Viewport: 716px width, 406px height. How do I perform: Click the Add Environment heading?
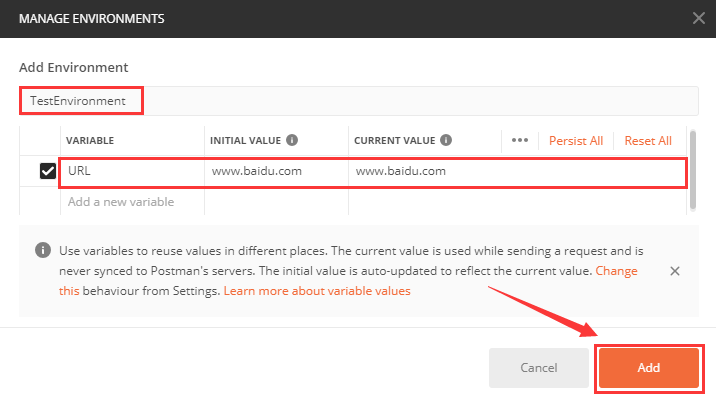pyautogui.click(x=74, y=68)
